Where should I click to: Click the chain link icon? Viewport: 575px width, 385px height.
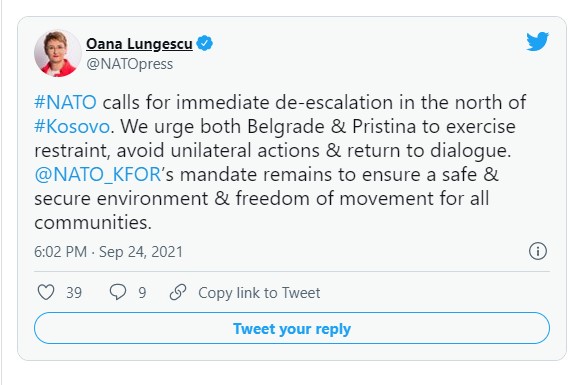[178, 292]
